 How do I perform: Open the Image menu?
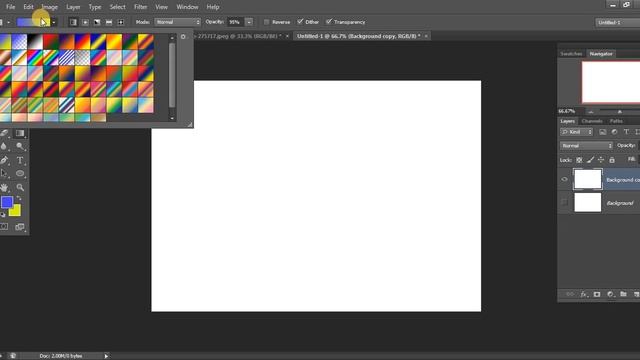(50, 7)
